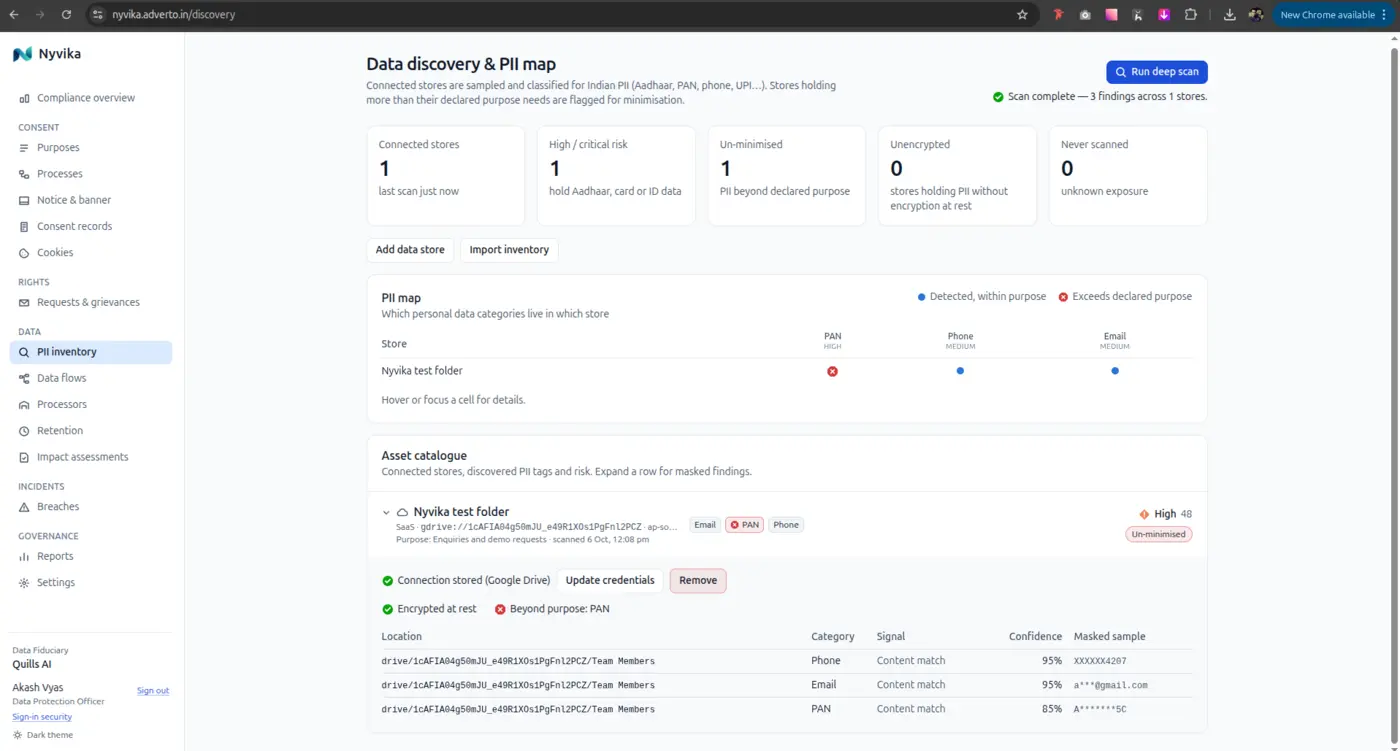
Task: Open Chrome downloads icon
Action: click(1229, 15)
